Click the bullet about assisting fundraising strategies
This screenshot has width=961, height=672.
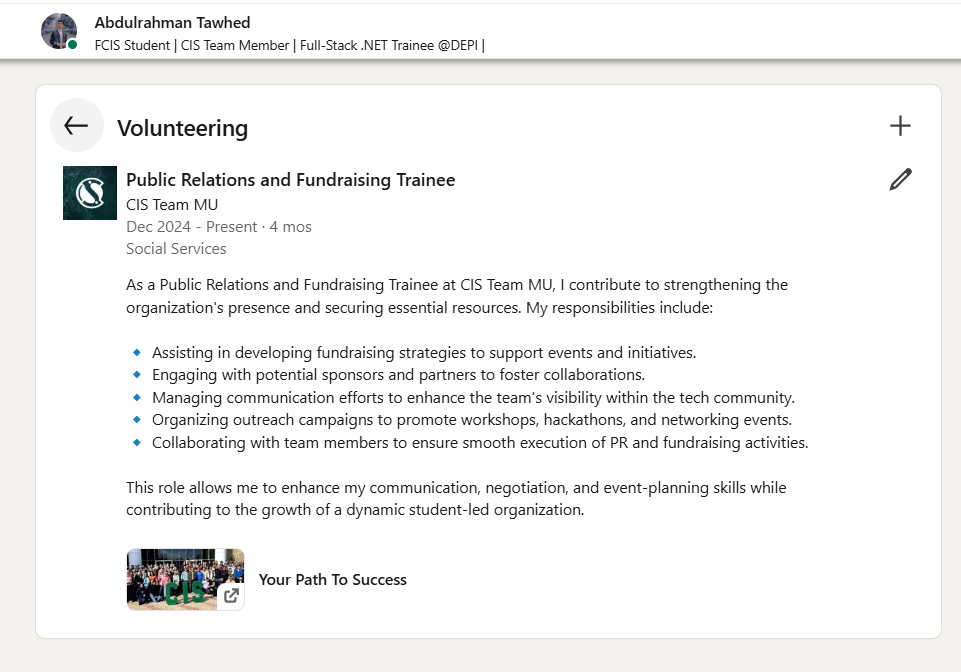pos(424,353)
